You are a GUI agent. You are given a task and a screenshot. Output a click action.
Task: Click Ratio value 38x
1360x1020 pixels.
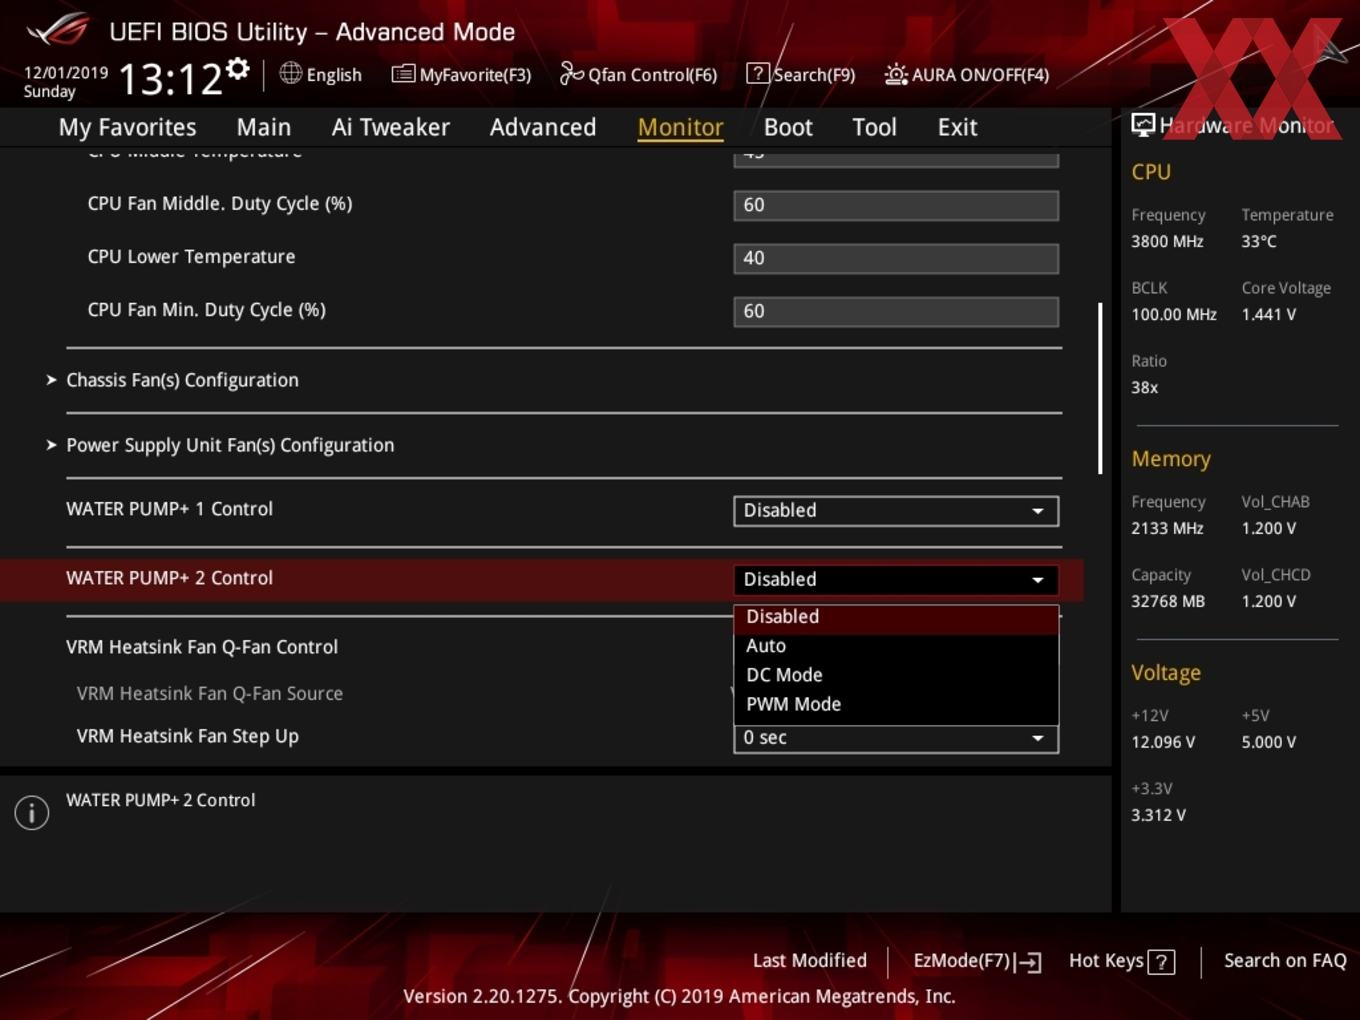[x=1145, y=387]
